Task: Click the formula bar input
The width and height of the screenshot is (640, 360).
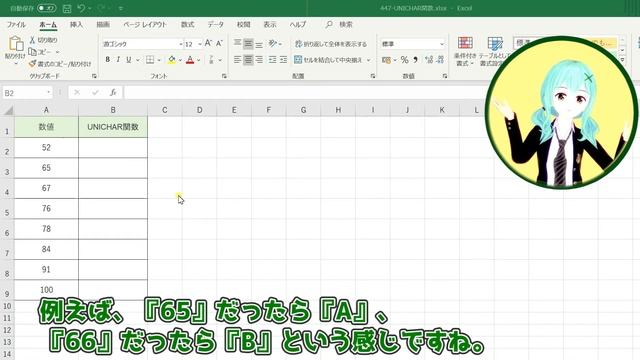Action: (304, 93)
